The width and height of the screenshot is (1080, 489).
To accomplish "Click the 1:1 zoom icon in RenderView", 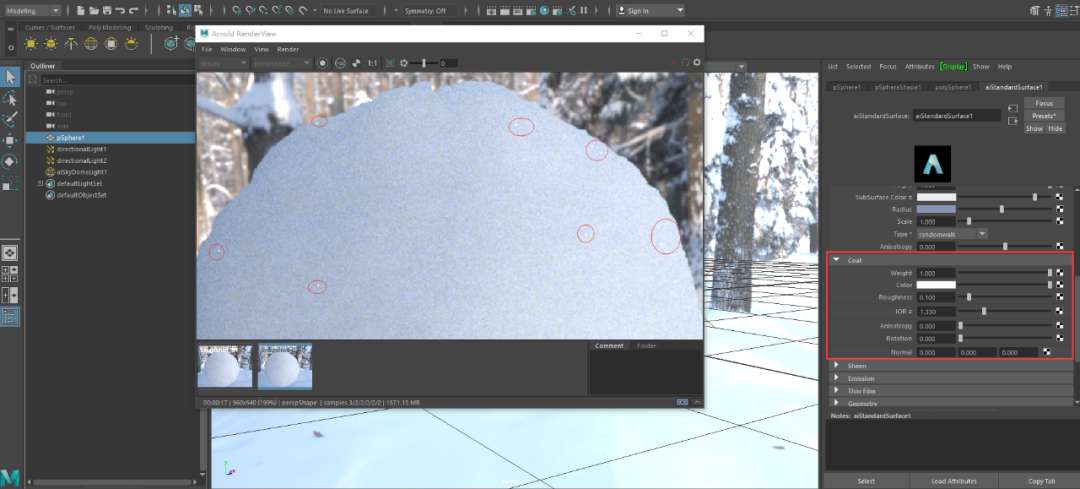I will tap(372, 63).
